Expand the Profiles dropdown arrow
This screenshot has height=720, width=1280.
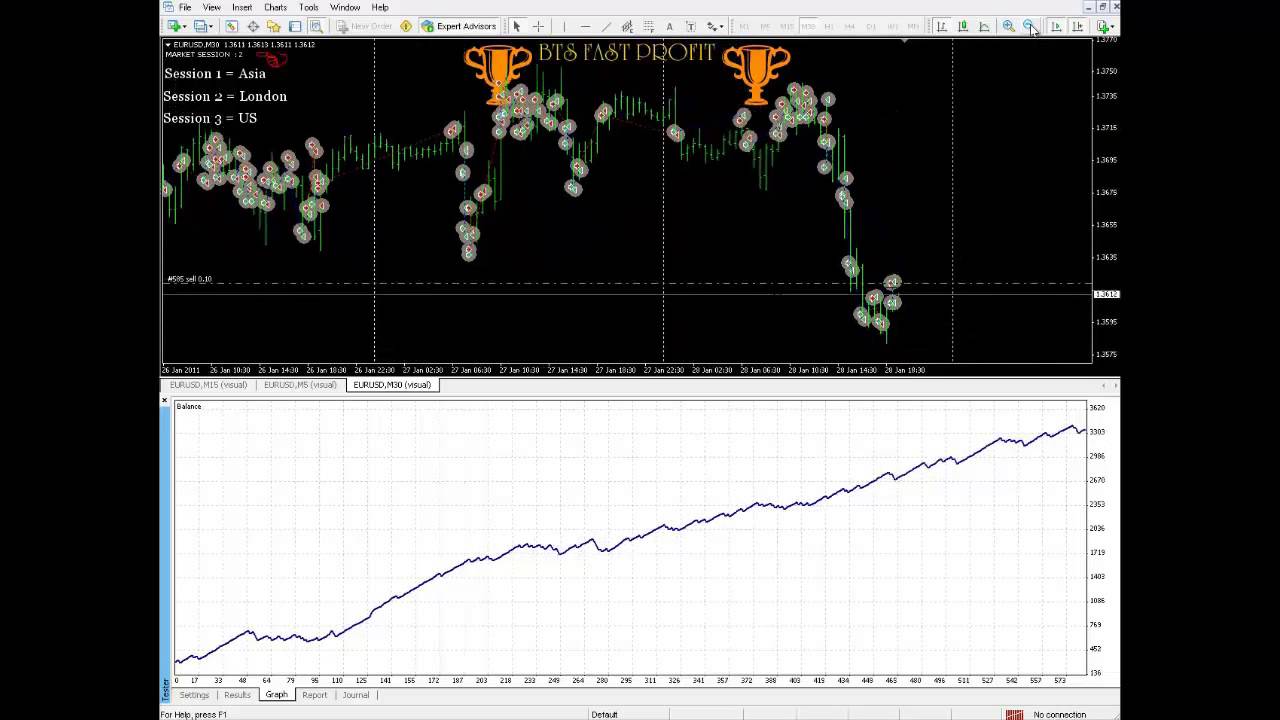211,26
